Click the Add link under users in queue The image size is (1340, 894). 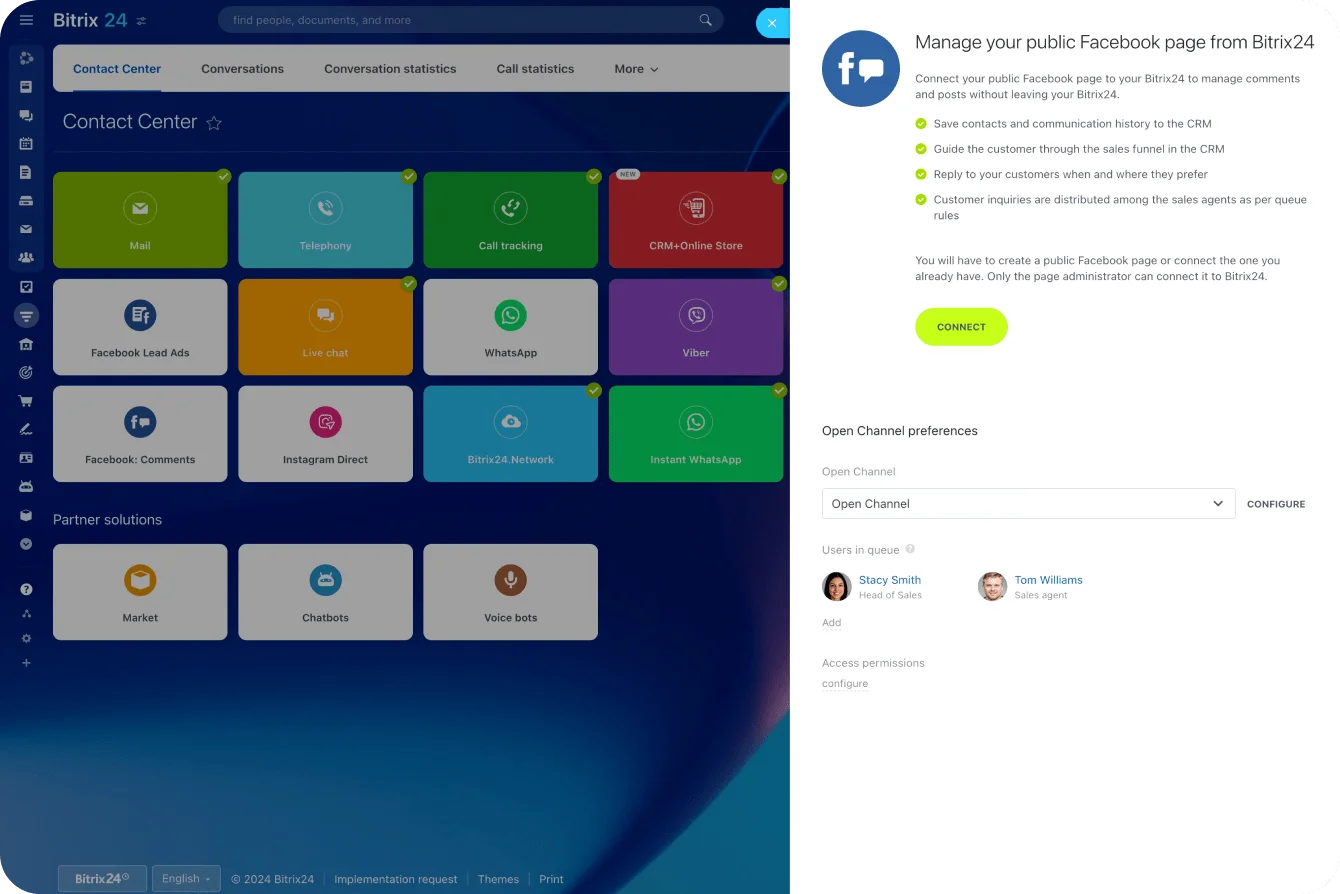[831, 623]
